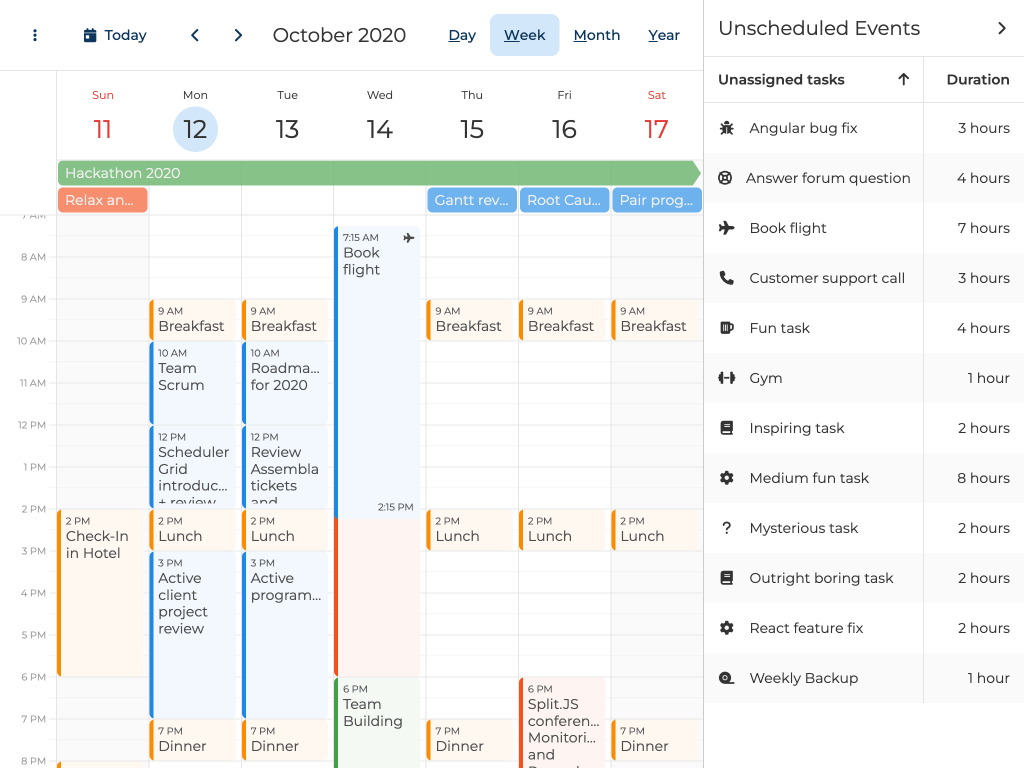Click the phone icon for Customer support call
Image resolution: width=1024 pixels, height=768 pixels.
[x=727, y=278]
